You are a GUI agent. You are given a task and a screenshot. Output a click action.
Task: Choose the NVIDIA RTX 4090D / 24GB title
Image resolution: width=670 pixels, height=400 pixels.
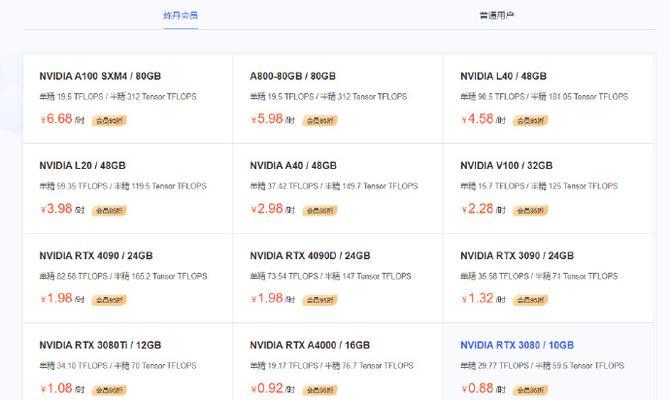(x=310, y=256)
